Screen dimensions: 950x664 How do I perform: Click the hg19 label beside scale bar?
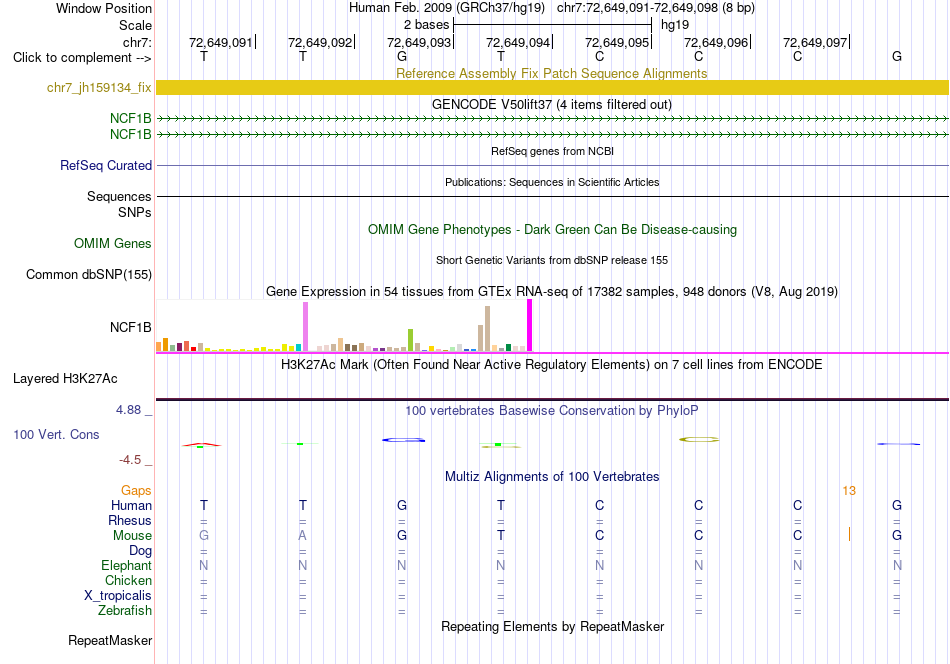click(x=675, y=25)
